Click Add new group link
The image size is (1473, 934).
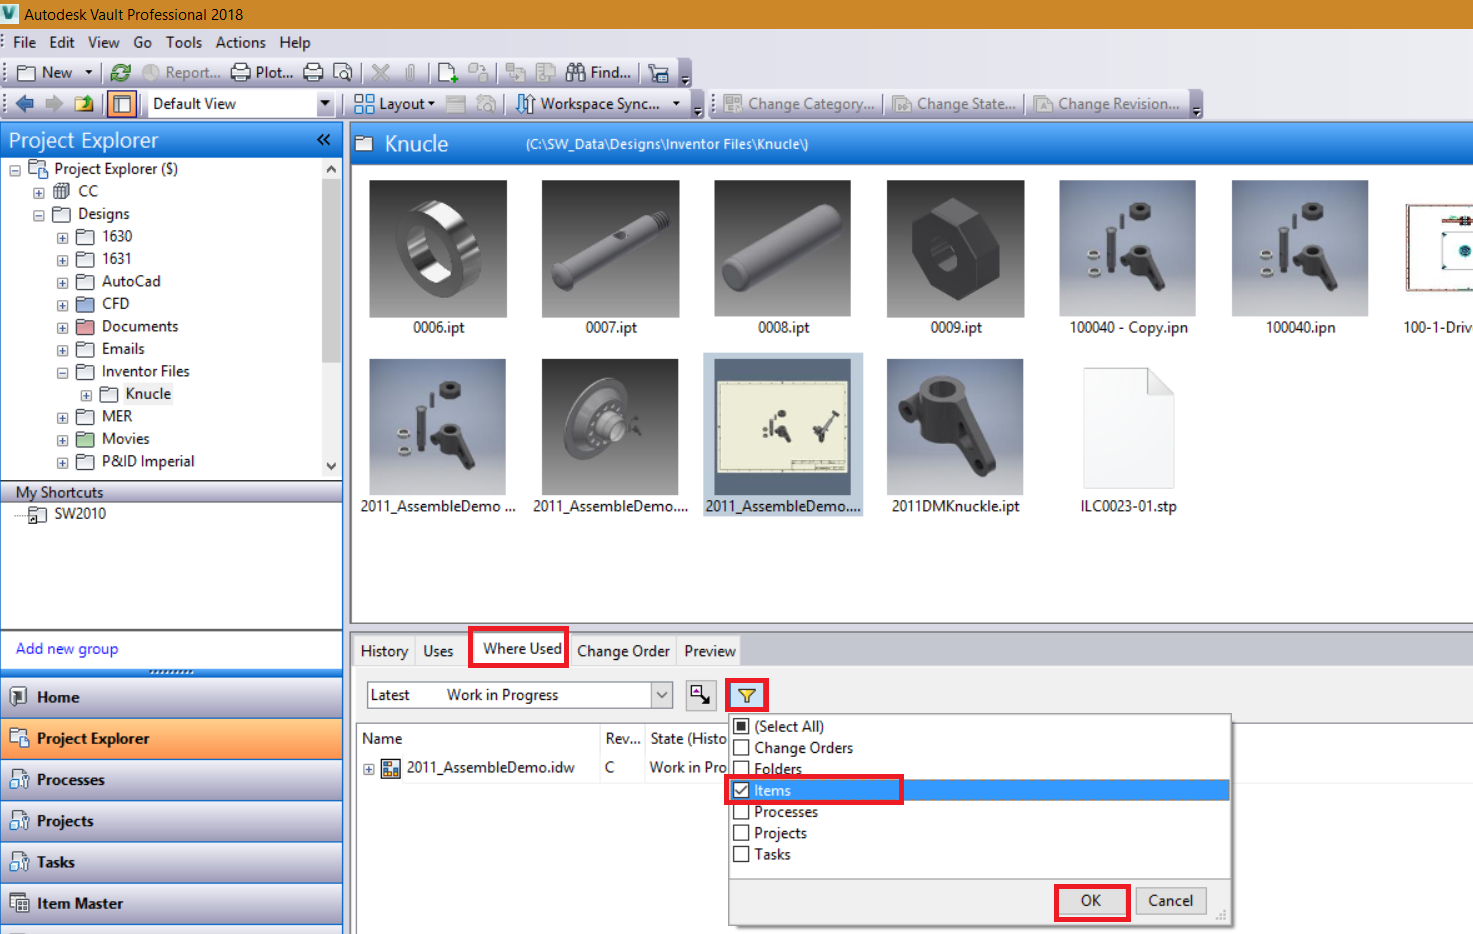coord(67,648)
